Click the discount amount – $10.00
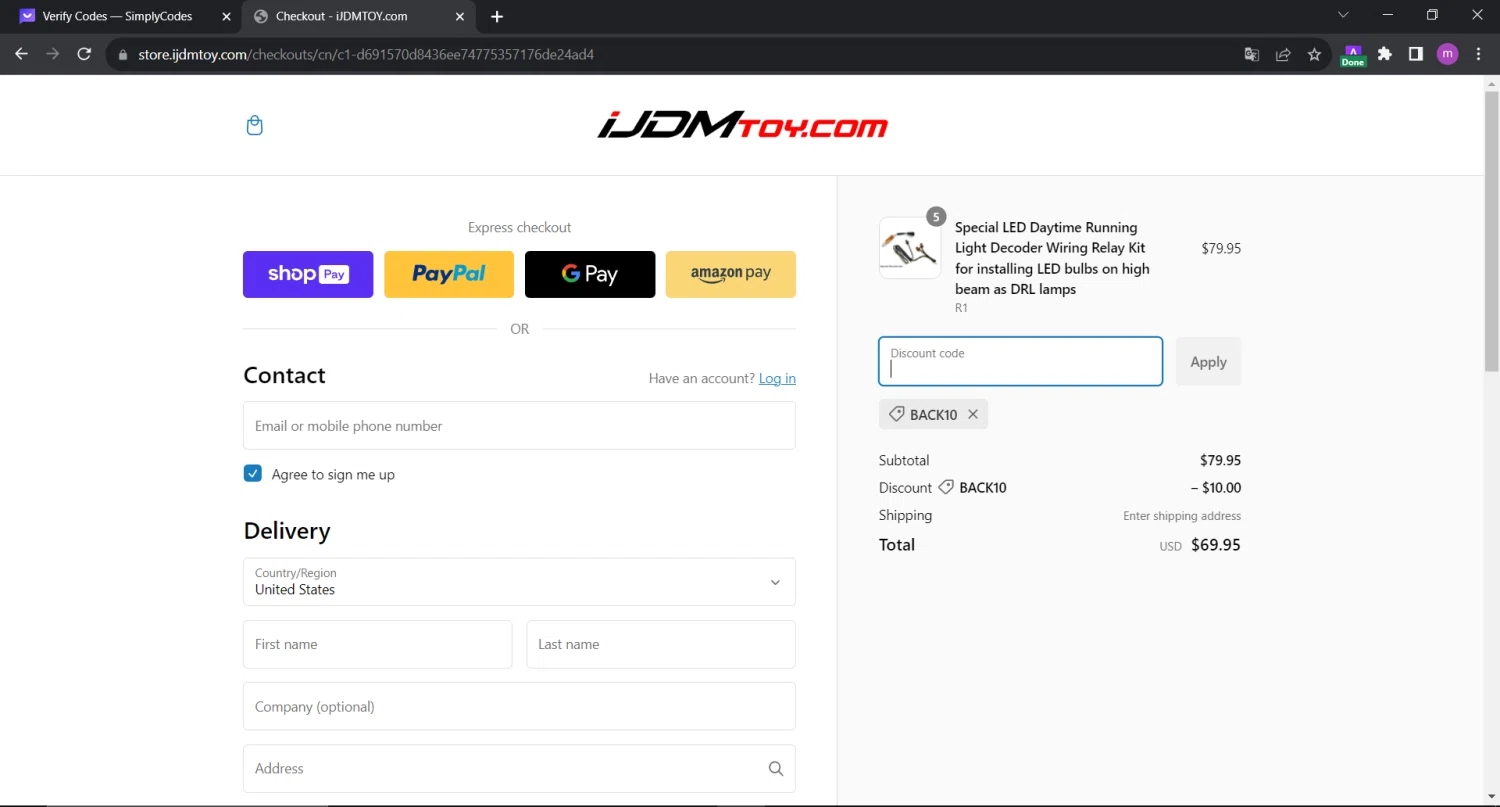This screenshot has width=1500, height=807. click(x=1216, y=488)
